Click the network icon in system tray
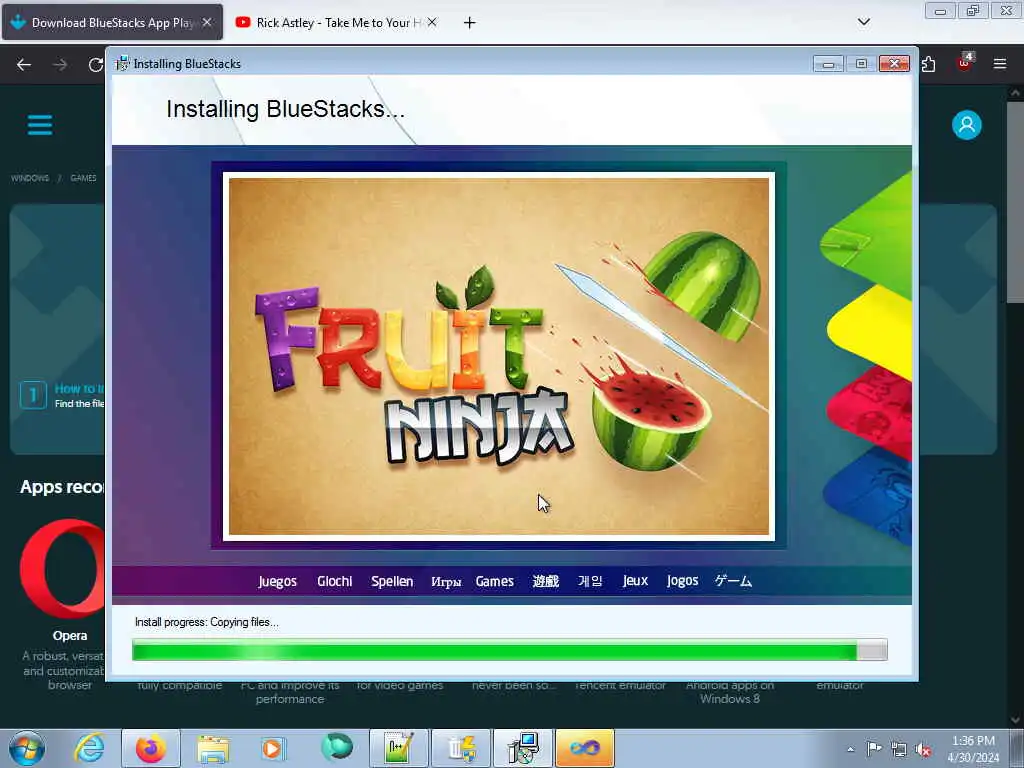1024x768 pixels. coord(899,749)
